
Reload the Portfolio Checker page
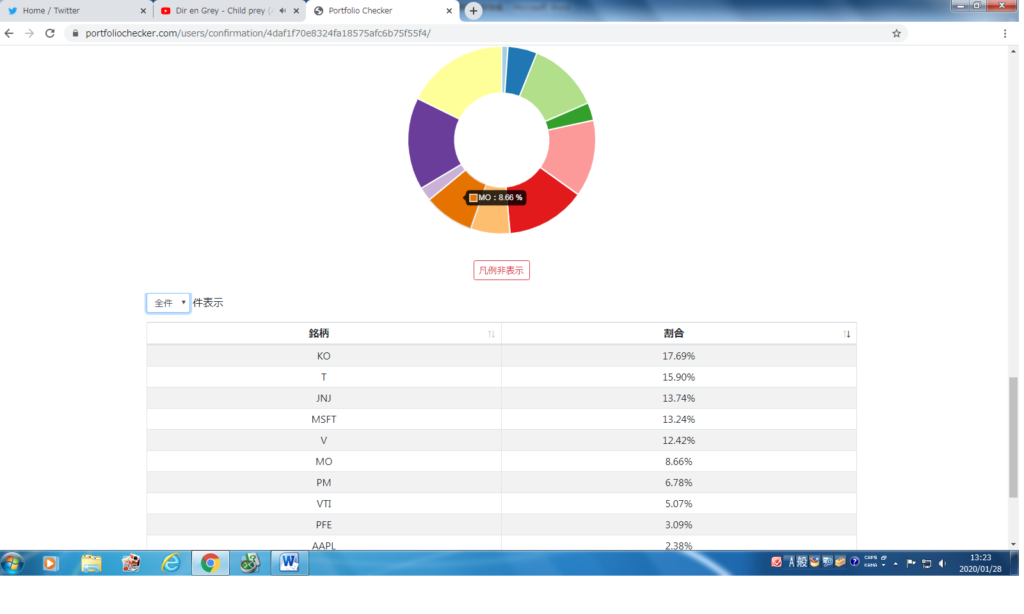pyautogui.click(x=50, y=33)
